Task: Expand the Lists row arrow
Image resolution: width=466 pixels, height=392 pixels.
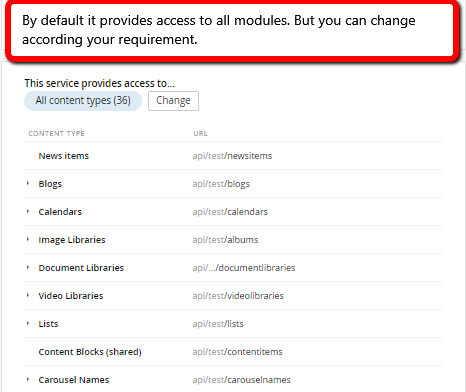Action: coord(28,323)
